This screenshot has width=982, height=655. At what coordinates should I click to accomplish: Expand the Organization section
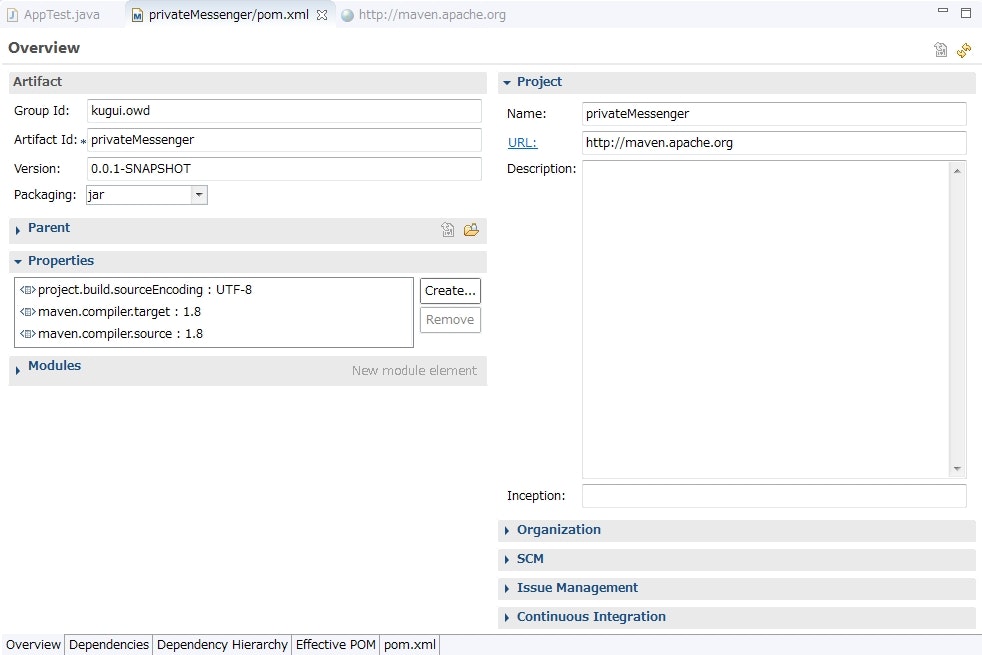(x=507, y=530)
